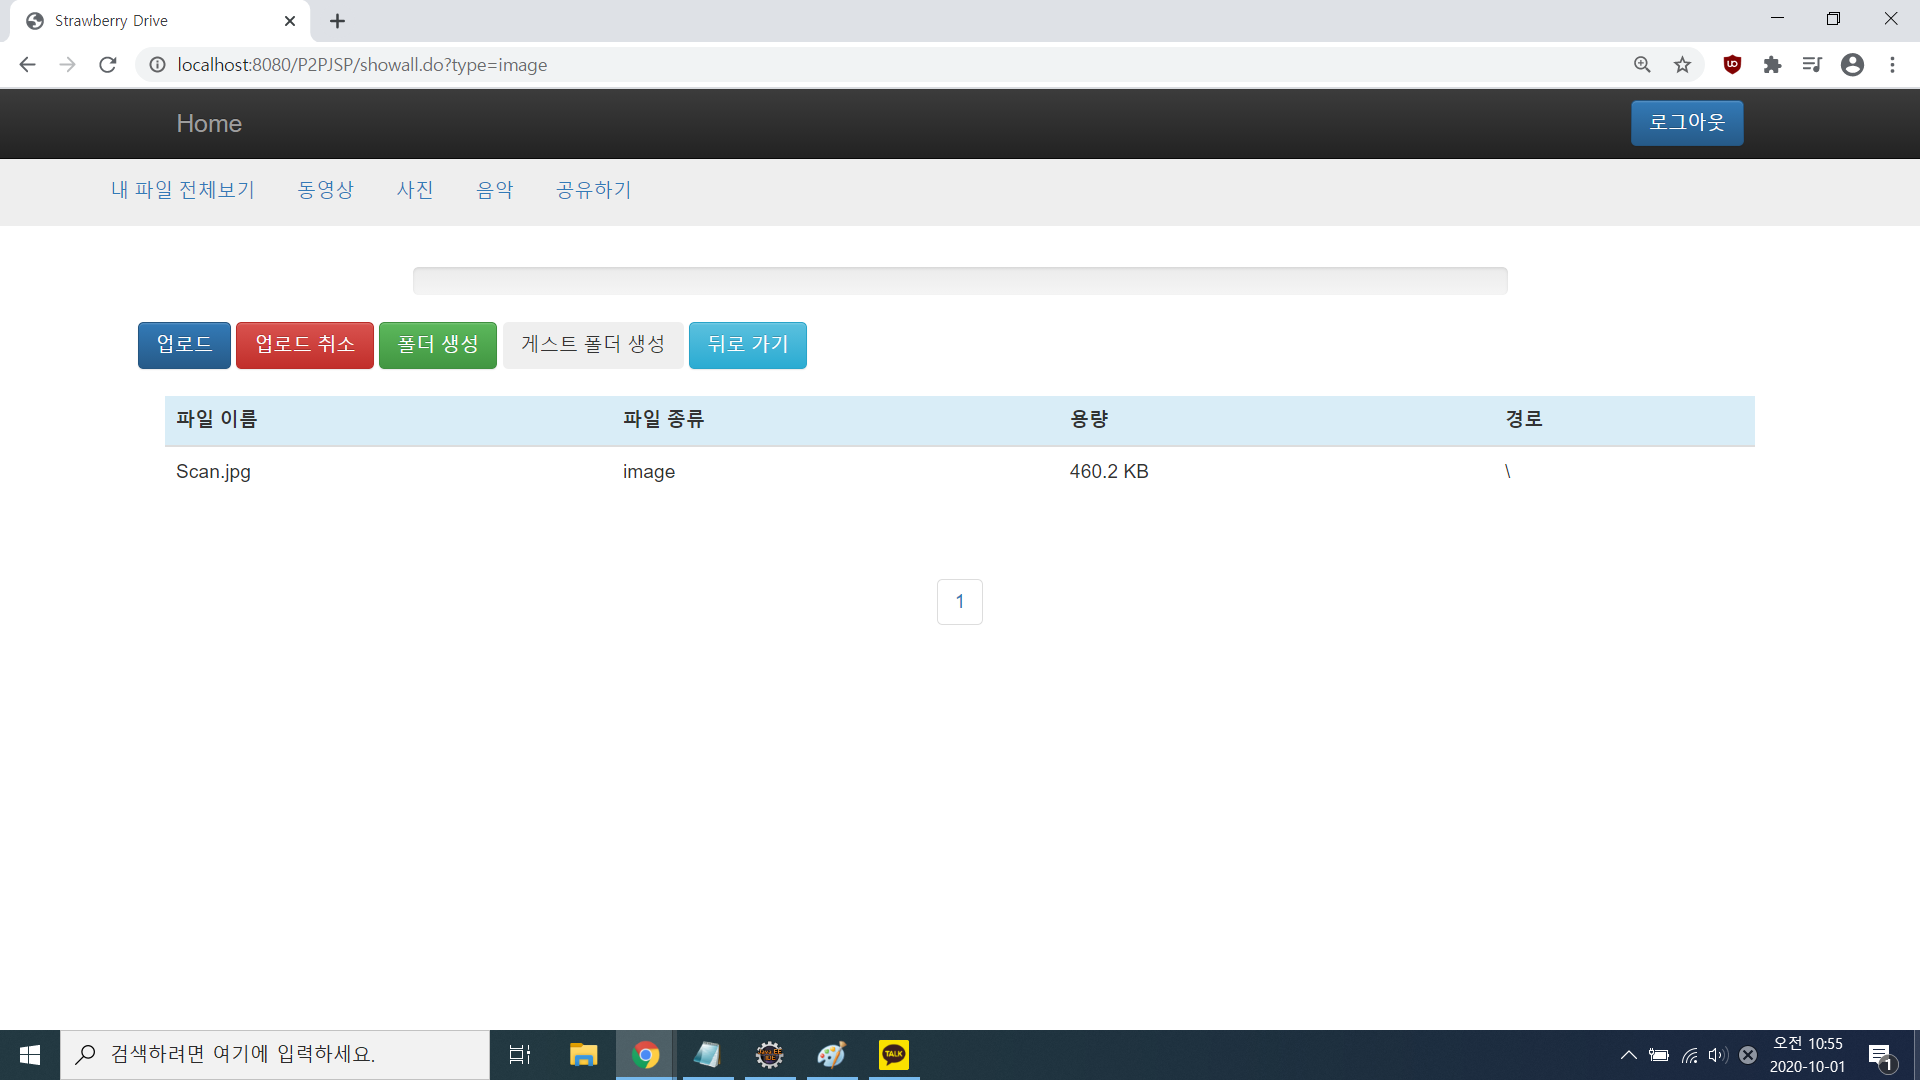Open the browser profile avatar icon
This screenshot has height=1080, width=1920.
click(x=1852, y=64)
